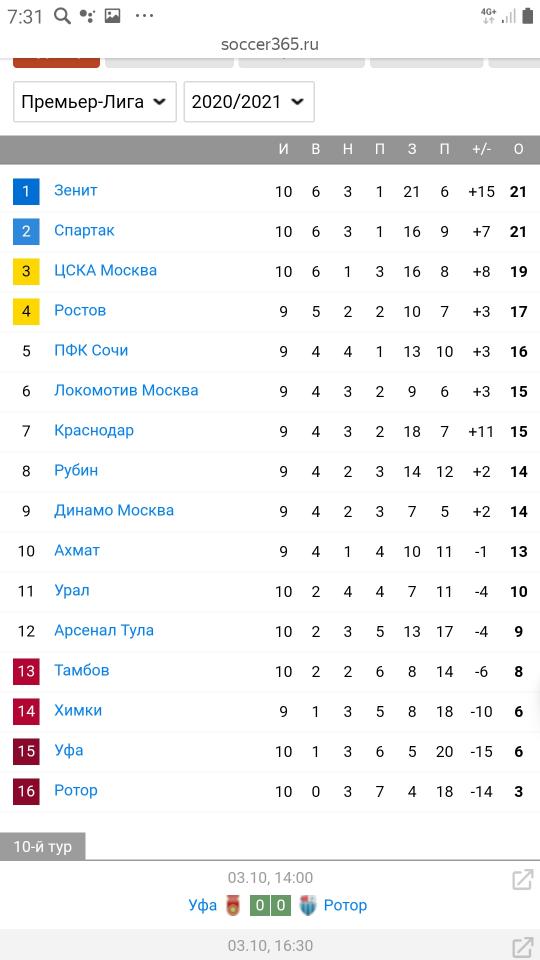
Task: Open the Краснодар team link
Action: pyautogui.click(x=94, y=430)
